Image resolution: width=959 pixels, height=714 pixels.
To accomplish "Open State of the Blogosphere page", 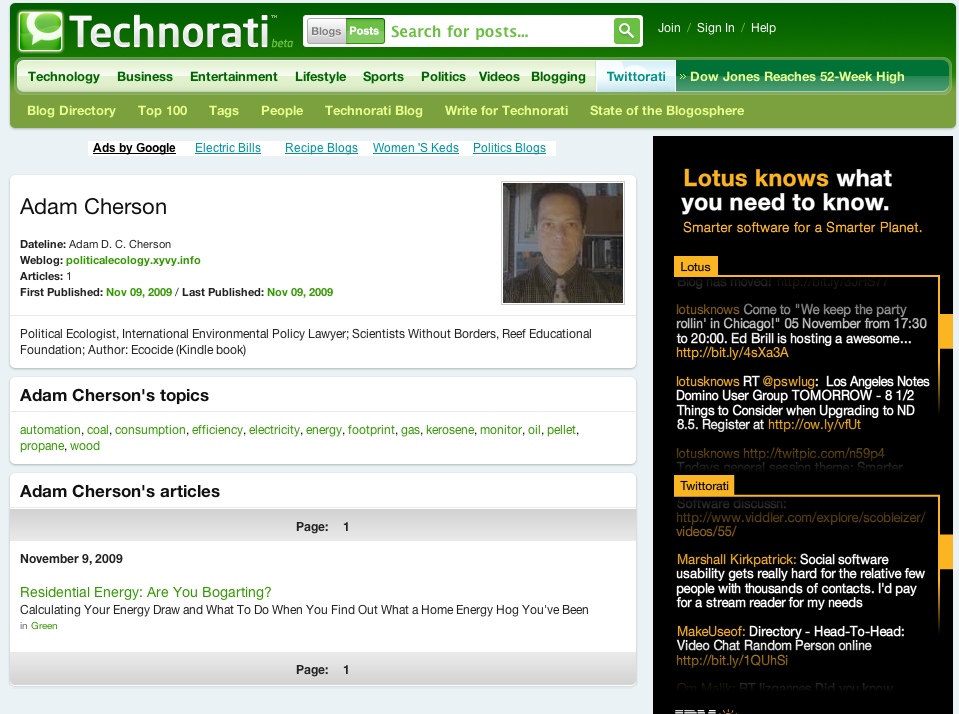I will (667, 111).
